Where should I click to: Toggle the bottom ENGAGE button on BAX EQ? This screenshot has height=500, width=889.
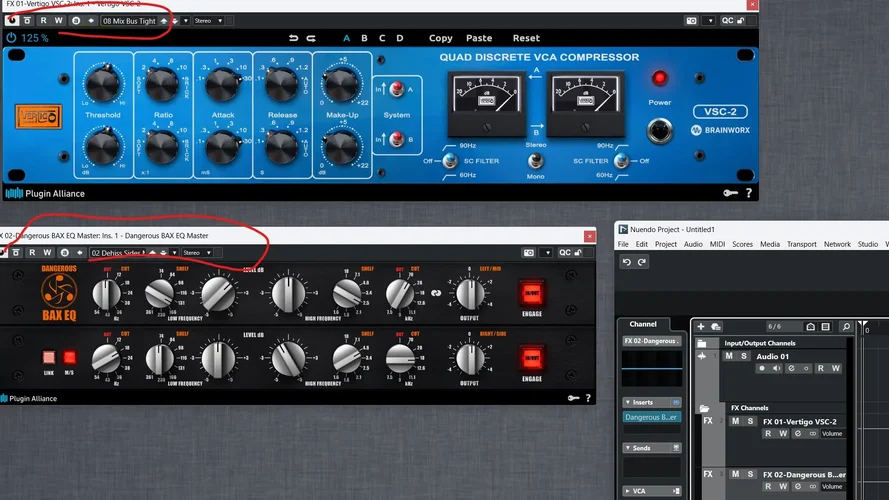coord(532,358)
